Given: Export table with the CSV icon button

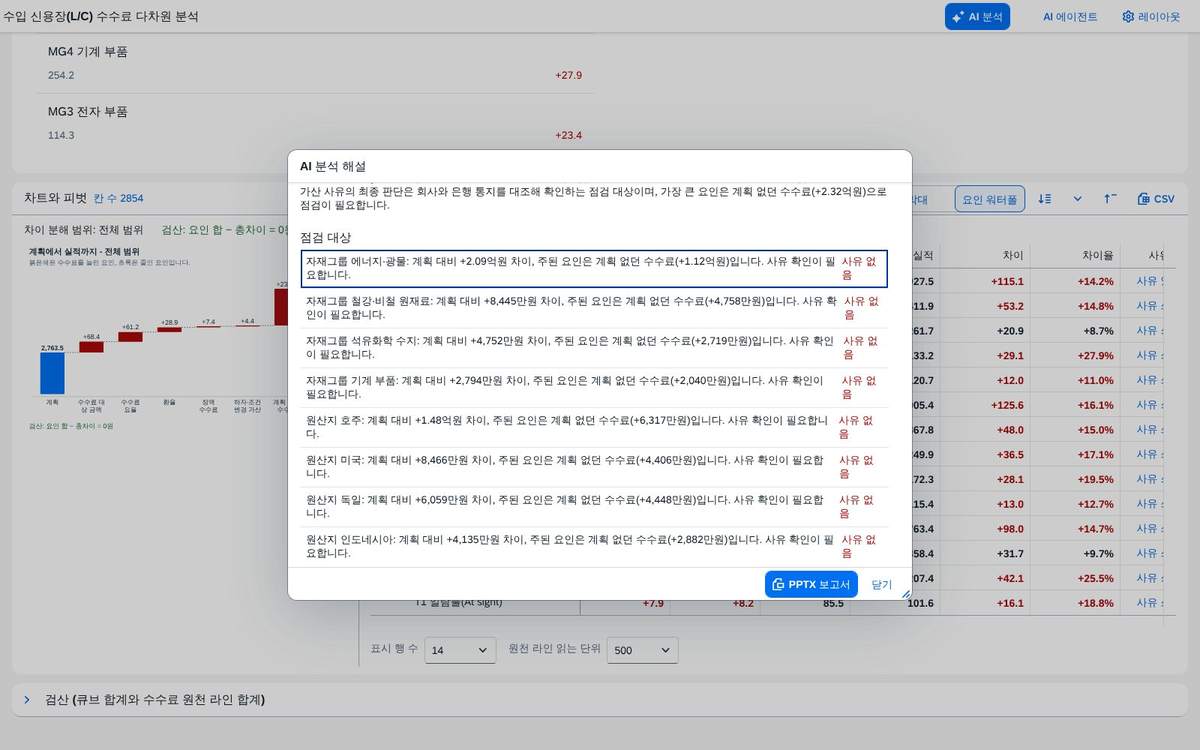Looking at the screenshot, I should pos(1156,199).
